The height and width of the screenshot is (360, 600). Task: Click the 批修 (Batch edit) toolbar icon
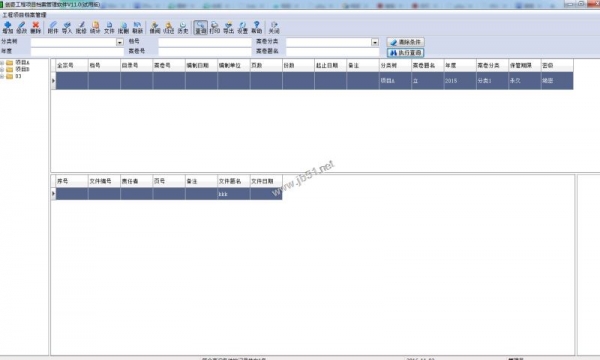pos(81,28)
